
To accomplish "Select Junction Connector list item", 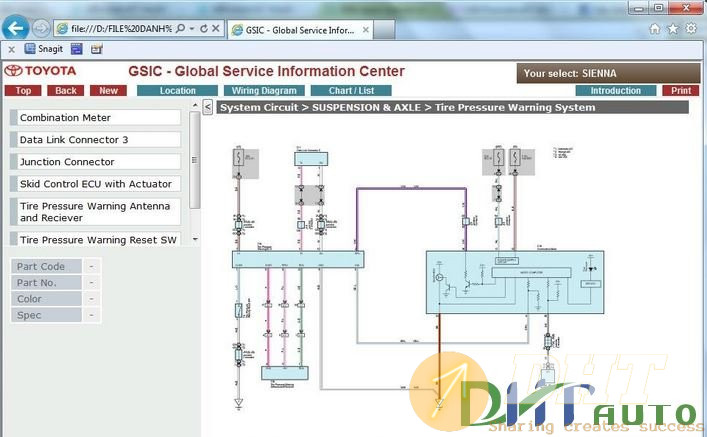I will click(x=95, y=161).
